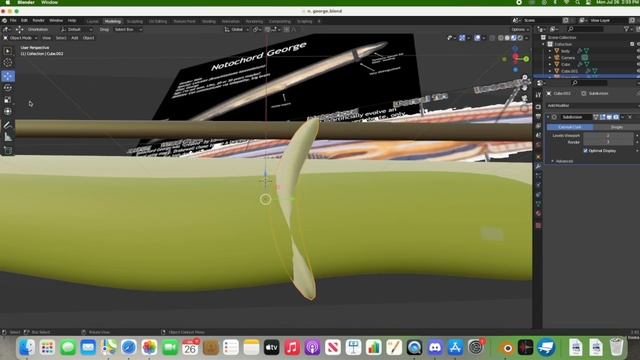640x360 pixels.
Task: Toggle Collection exclude checkbox in outliner
Action: 632,44
